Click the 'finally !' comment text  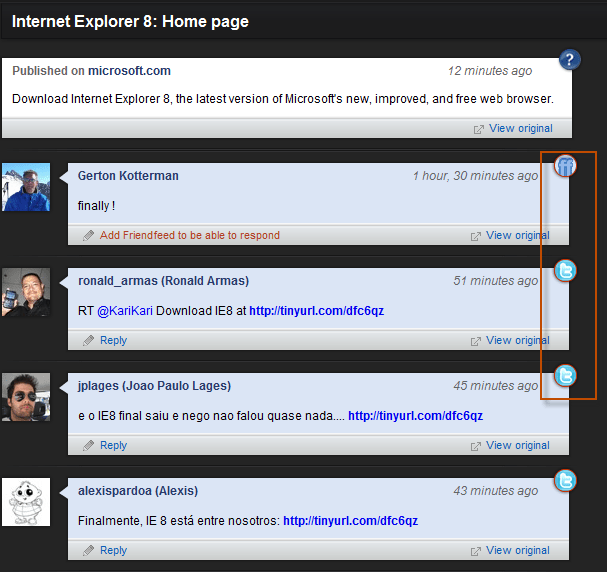click(96, 206)
